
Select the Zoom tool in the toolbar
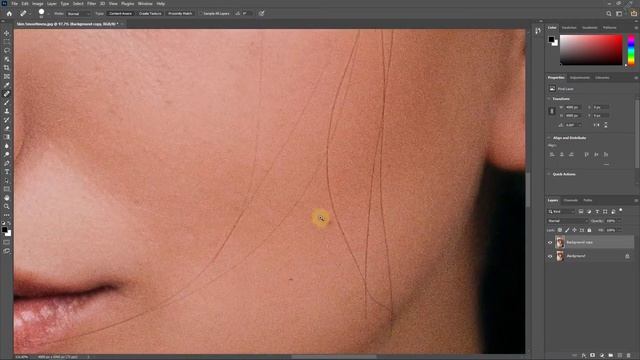click(7, 207)
